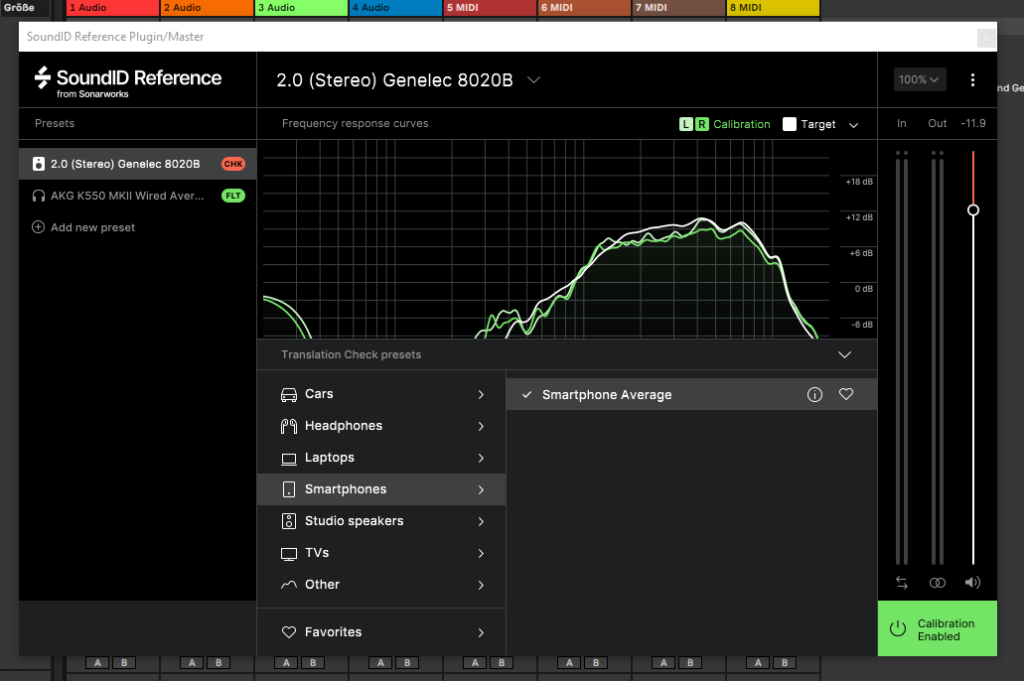Expand the curve options chevron beside Target
Screen dimensions: 1024x681
pyautogui.click(x=853, y=125)
